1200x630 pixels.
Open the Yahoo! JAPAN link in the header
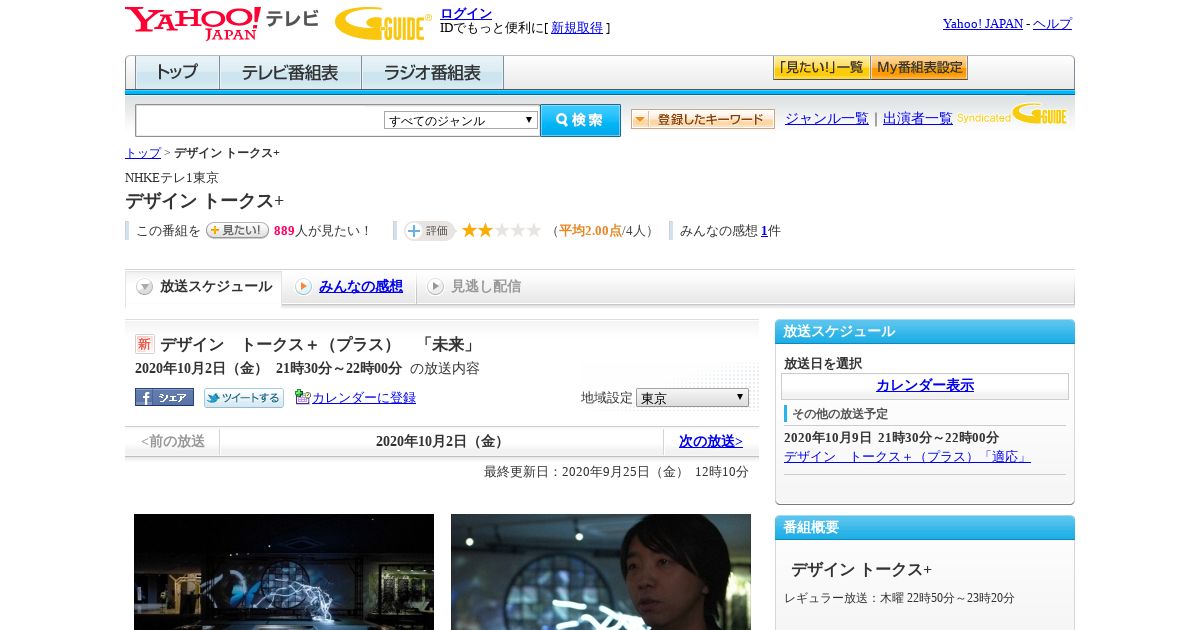coord(983,23)
